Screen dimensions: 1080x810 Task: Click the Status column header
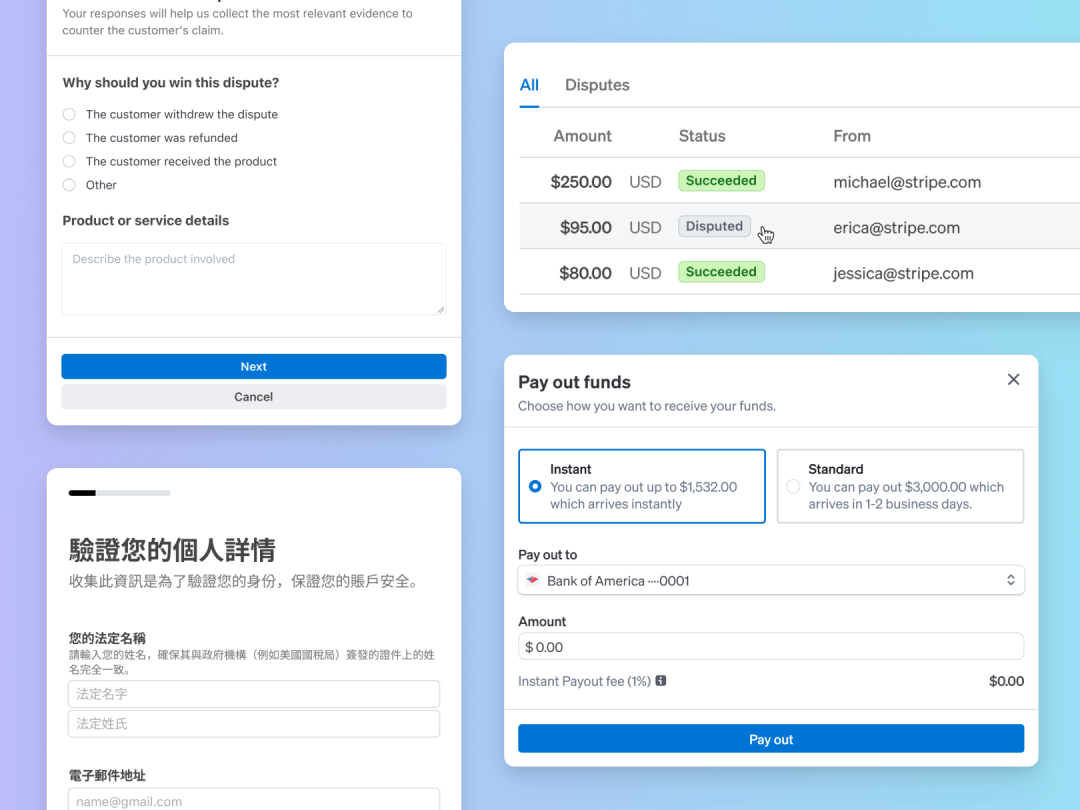(x=702, y=136)
